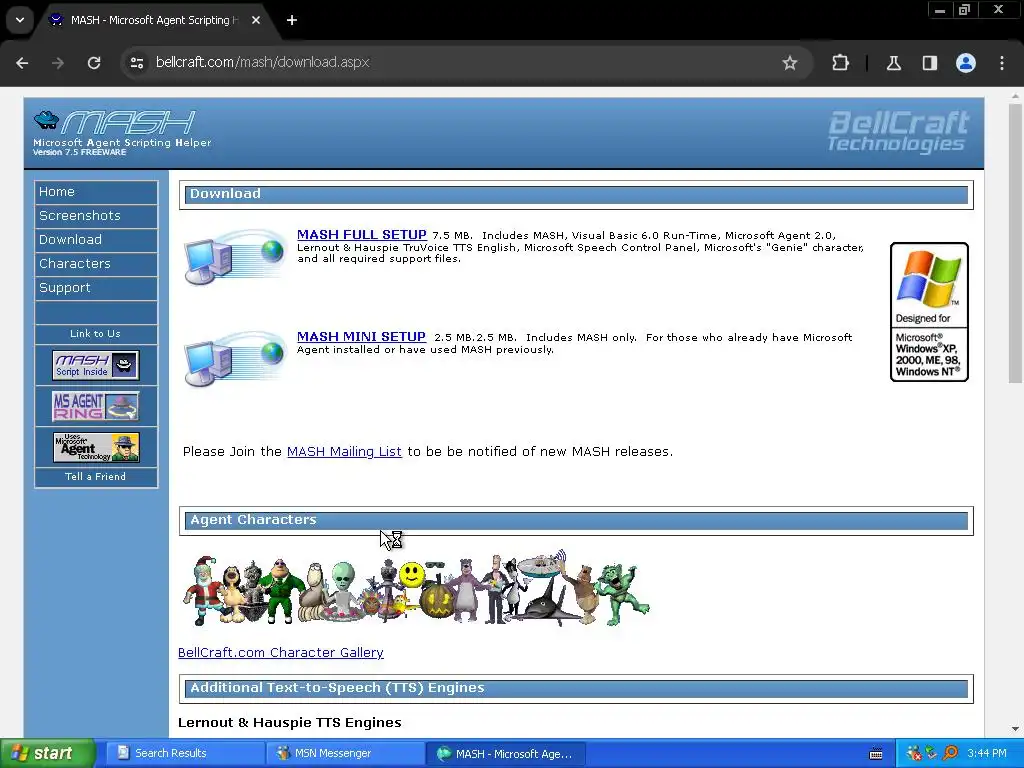
Task: Reload the page with the refresh icon
Action: point(94,63)
